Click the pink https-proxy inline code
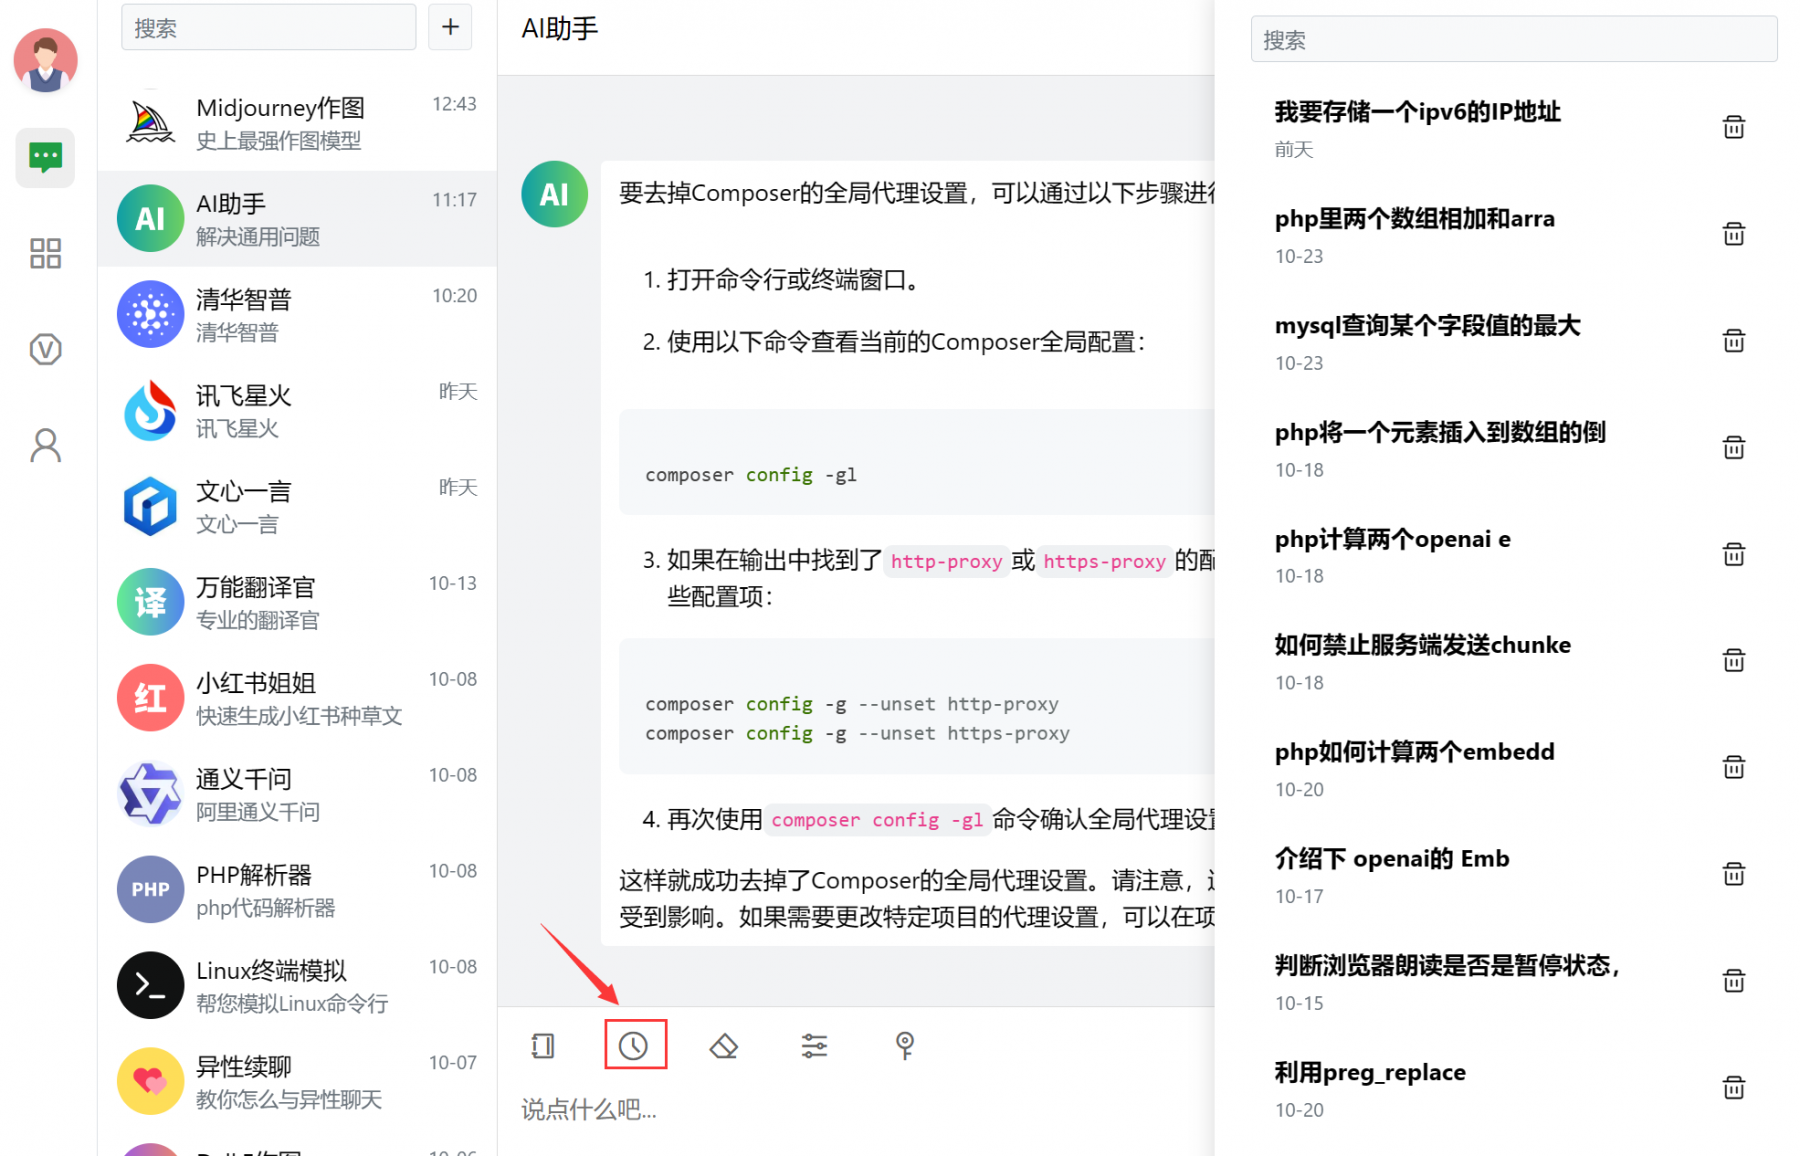Viewport: 1800px width, 1156px height. point(1104,561)
